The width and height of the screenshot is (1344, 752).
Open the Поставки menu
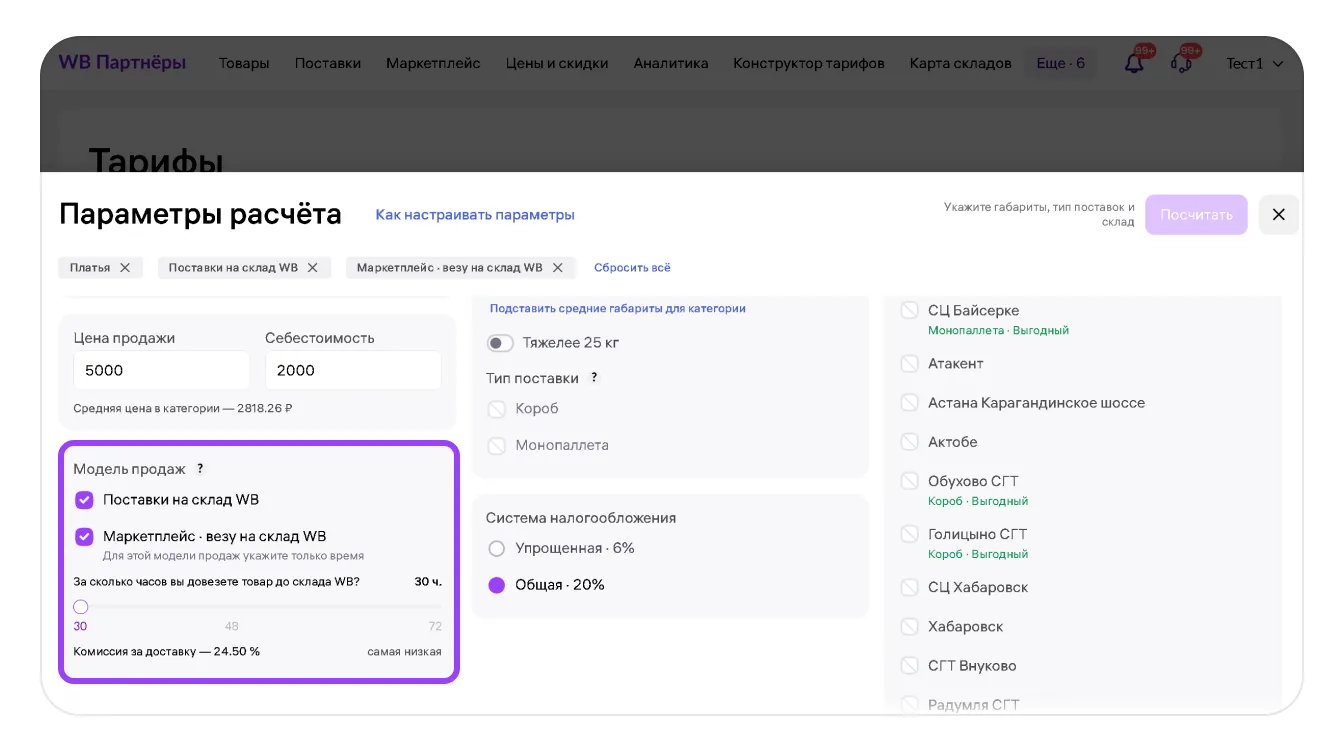tap(328, 63)
